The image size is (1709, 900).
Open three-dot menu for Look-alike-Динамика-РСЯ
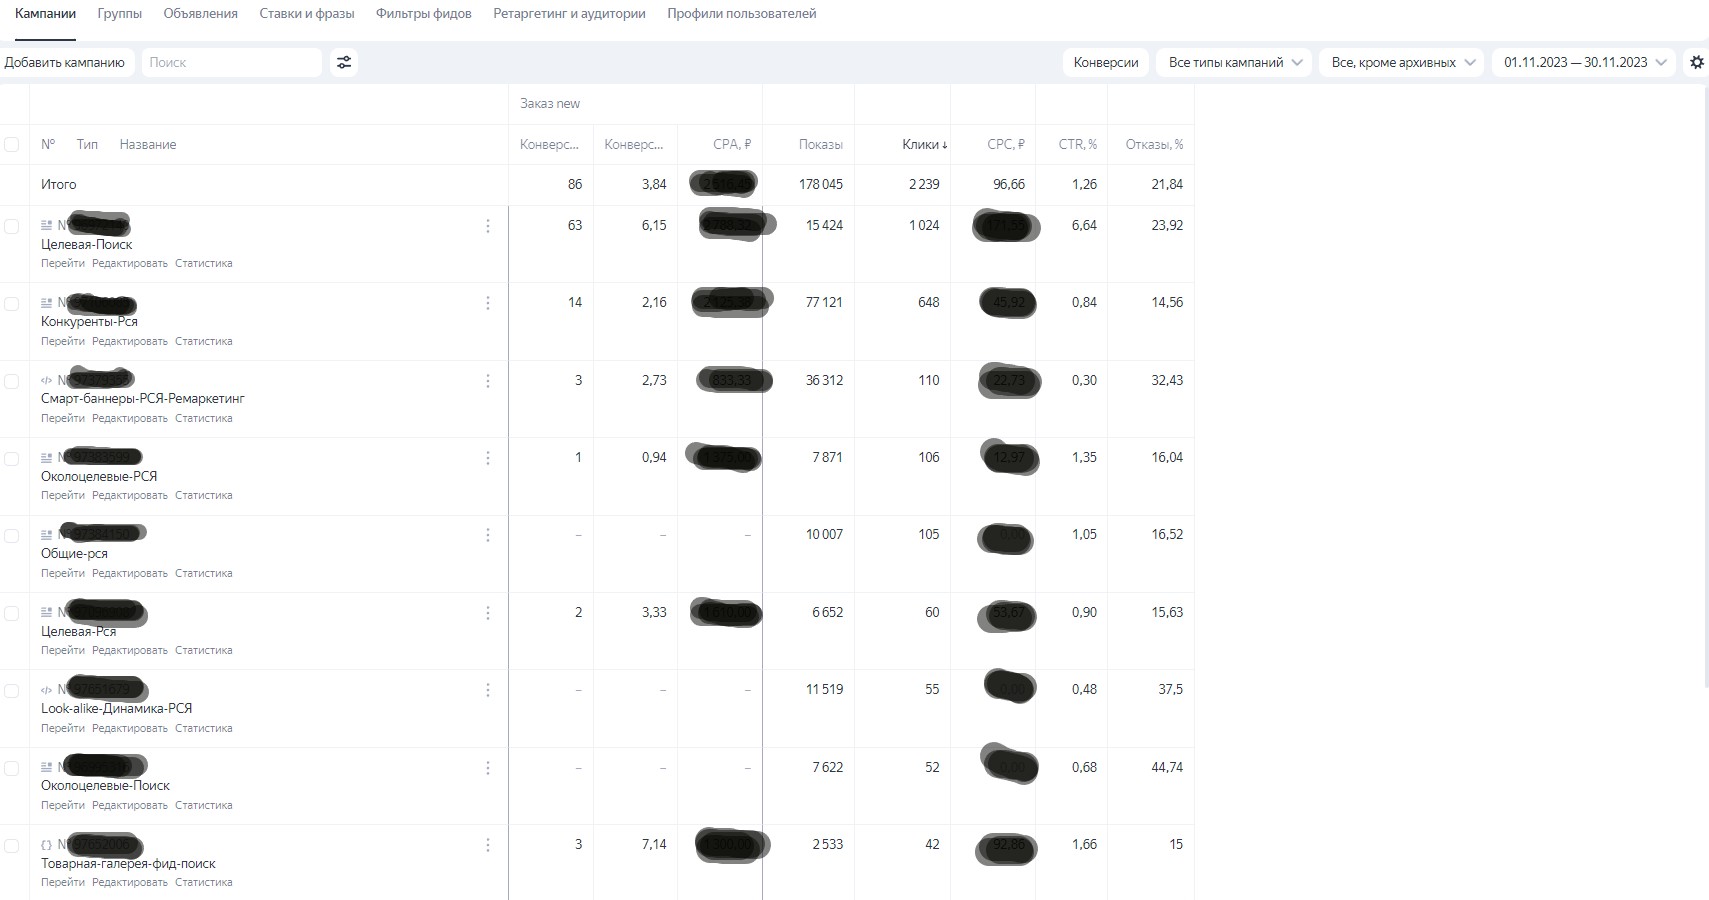click(x=488, y=690)
